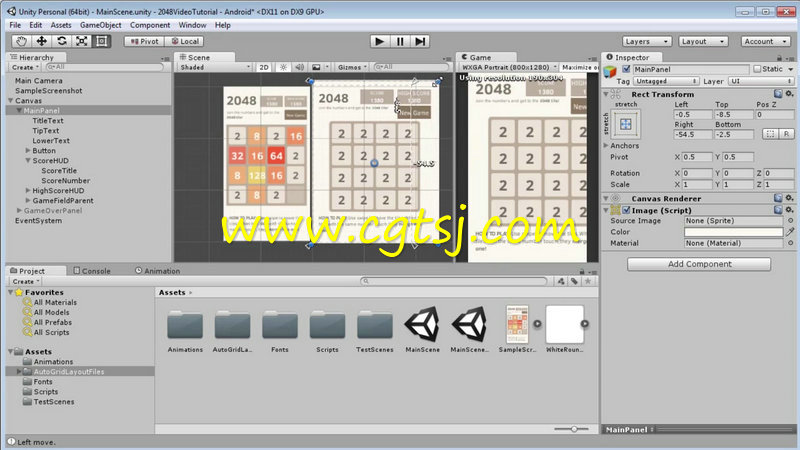Expand the Anchors section
The height and width of the screenshot is (450, 800).
pos(606,145)
